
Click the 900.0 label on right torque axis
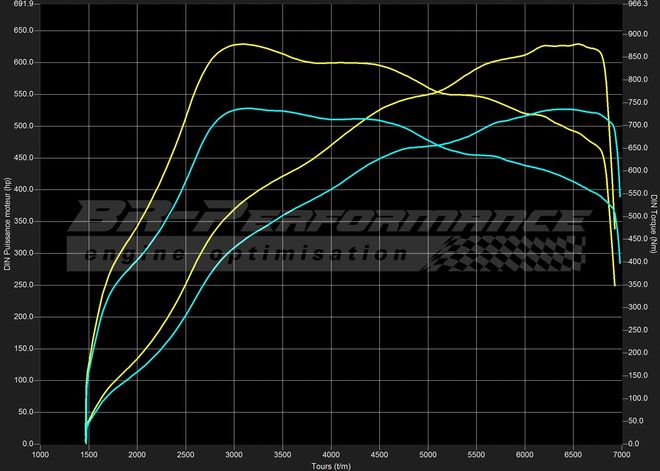pyautogui.click(x=637, y=33)
